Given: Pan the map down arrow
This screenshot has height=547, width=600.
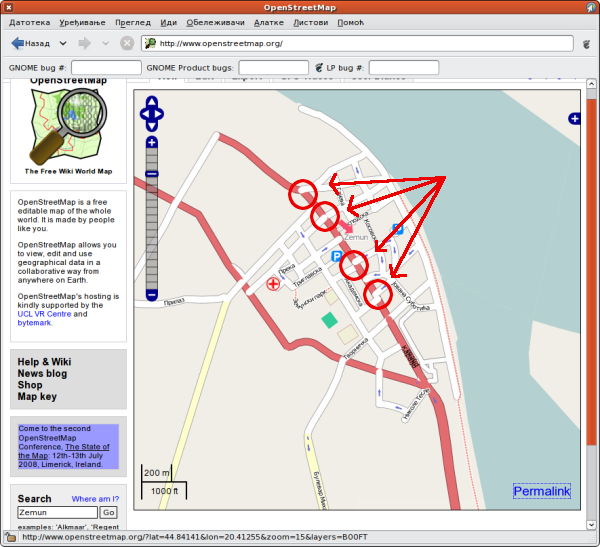Looking at the screenshot, I should (152, 126).
